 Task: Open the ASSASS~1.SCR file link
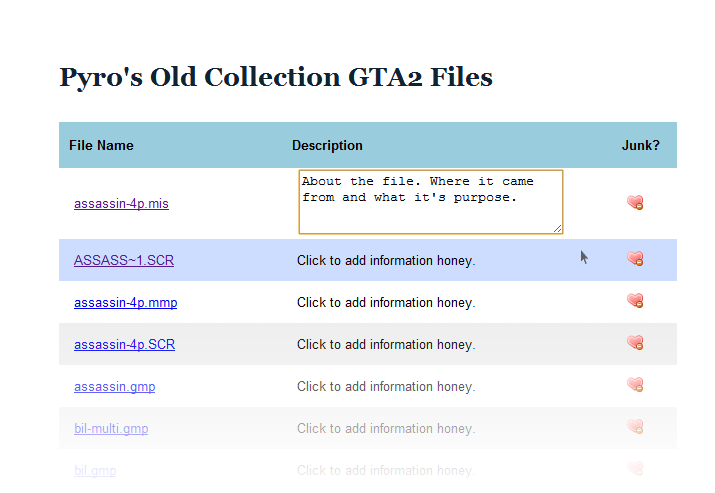pos(124,261)
